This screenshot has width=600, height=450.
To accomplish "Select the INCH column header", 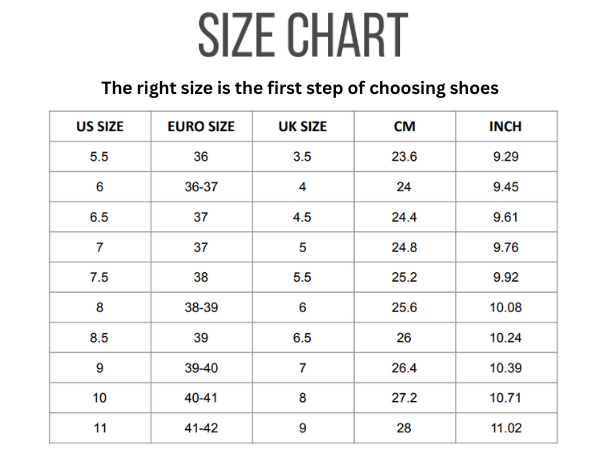I will 505,127.
